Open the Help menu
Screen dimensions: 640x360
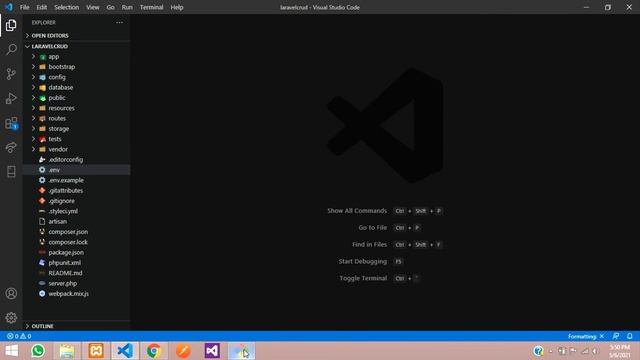tap(177, 7)
